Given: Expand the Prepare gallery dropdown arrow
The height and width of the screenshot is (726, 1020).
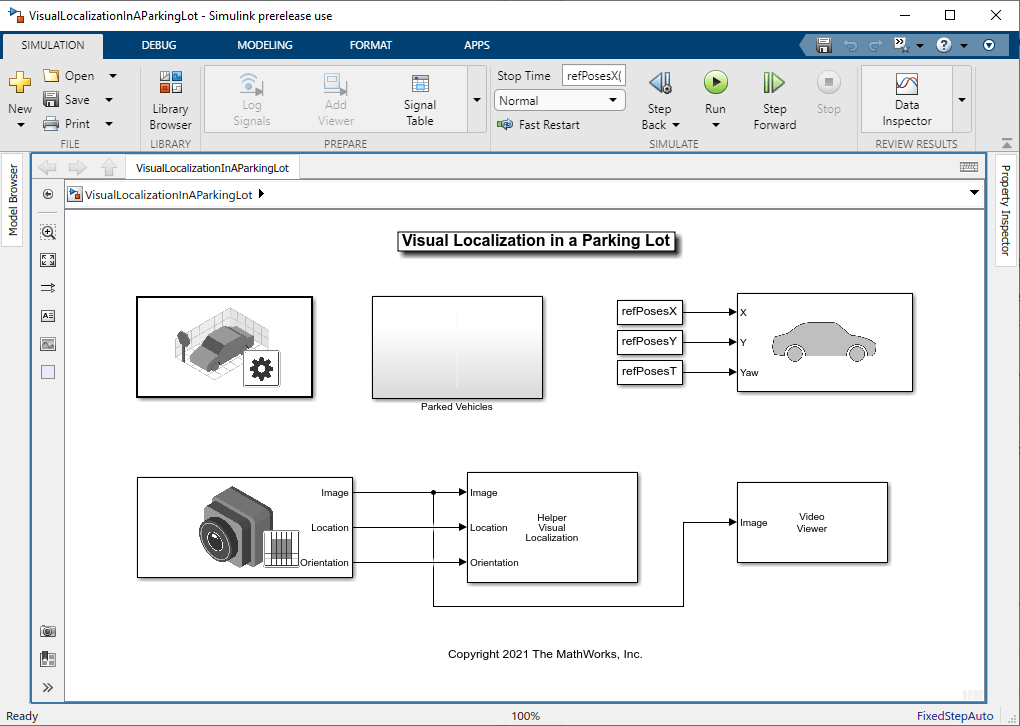Looking at the screenshot, I should pyautogui.click(x=476, y=101).
